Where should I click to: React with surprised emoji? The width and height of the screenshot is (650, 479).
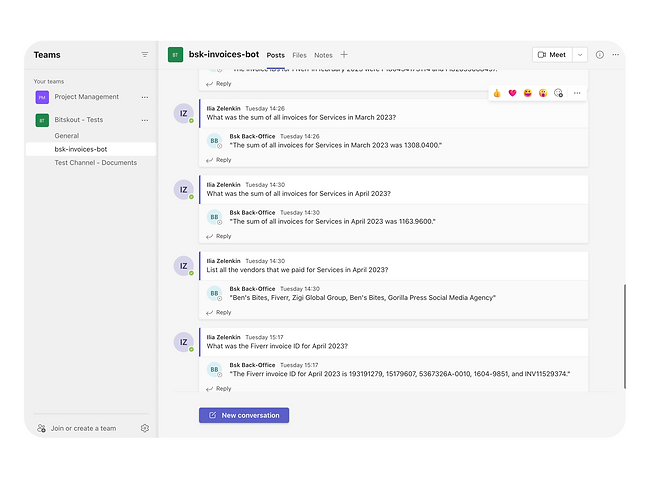(x=543, y=93)
